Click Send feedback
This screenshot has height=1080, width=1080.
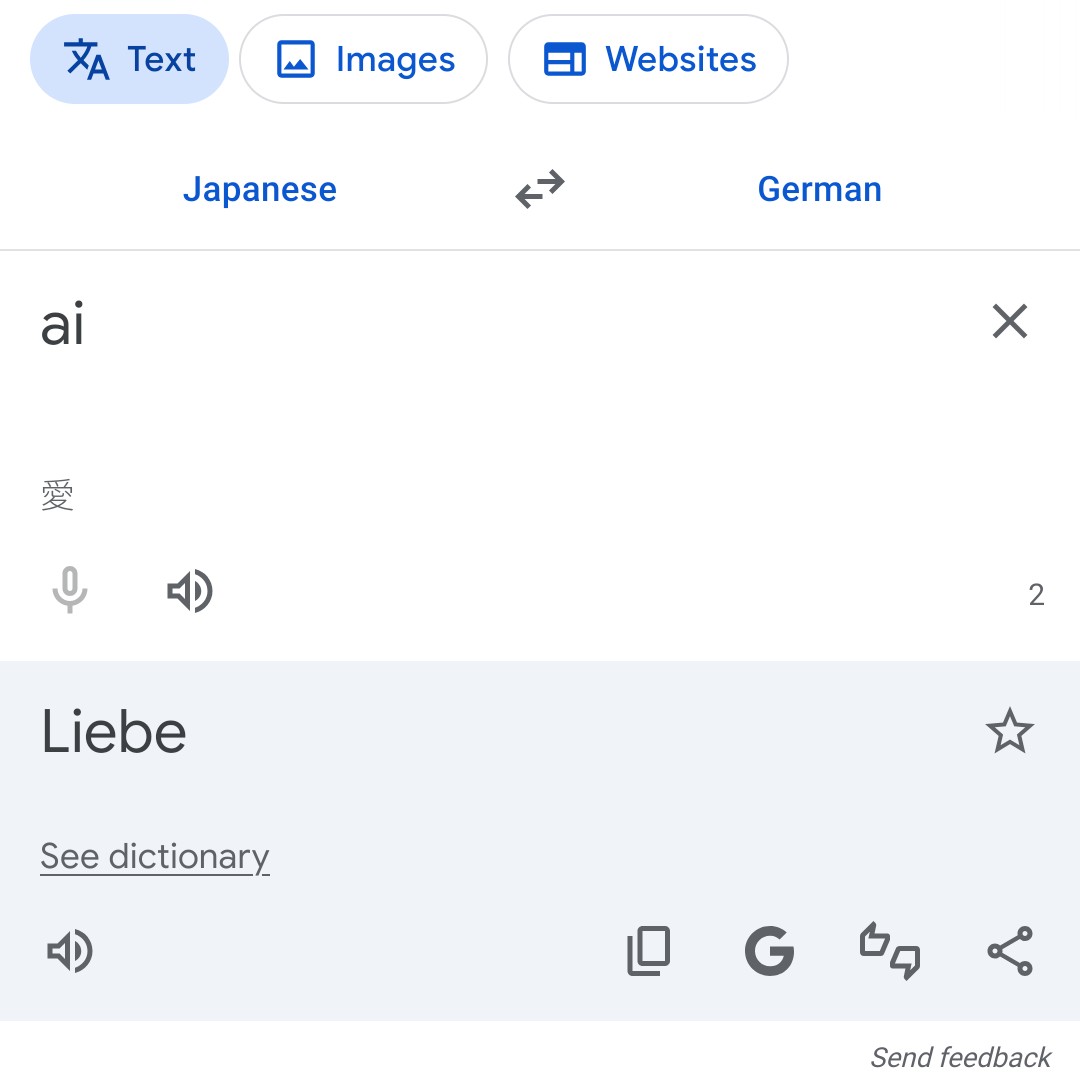pos(959,1057)
